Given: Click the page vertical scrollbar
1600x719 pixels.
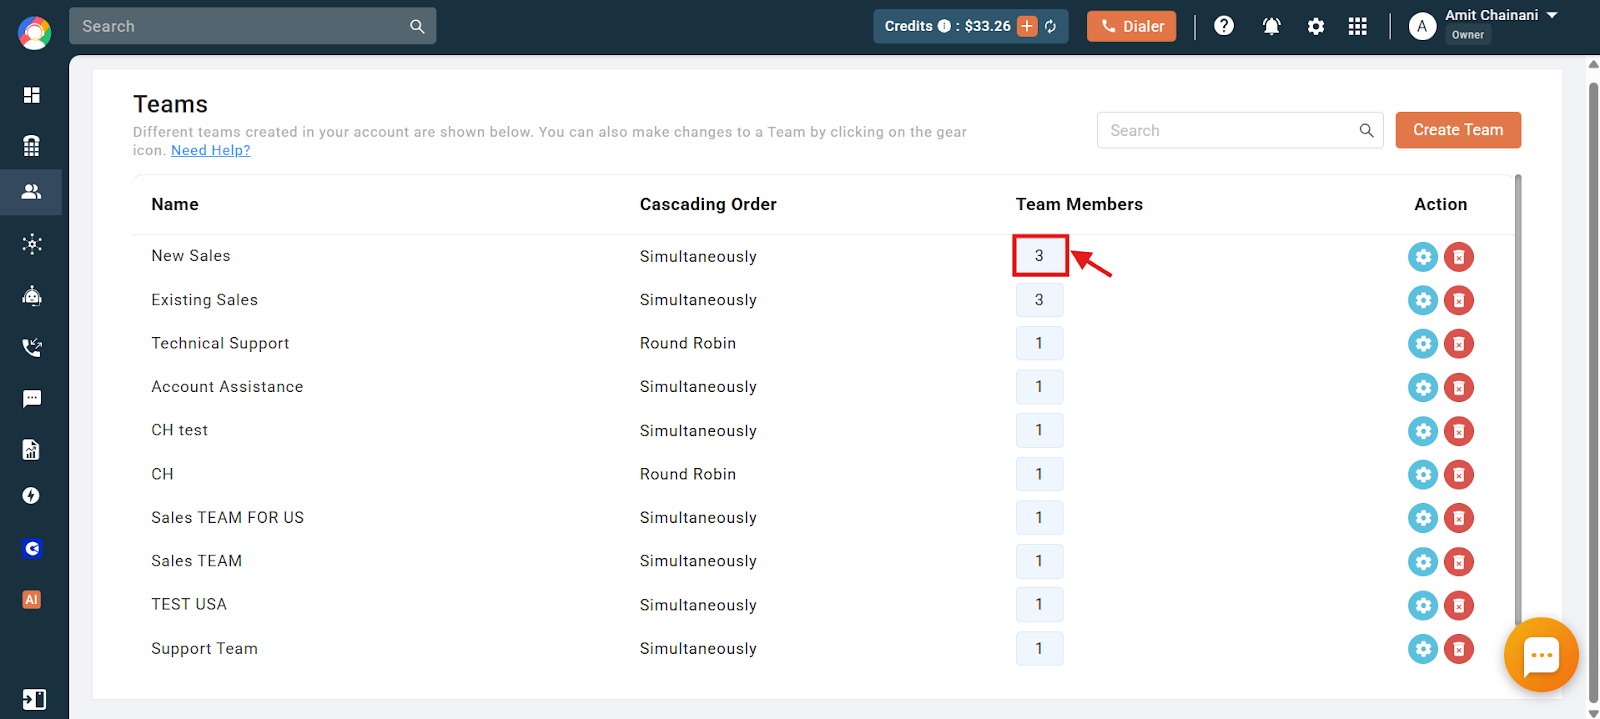Looking at the screenshot, I should tap(1593, 394).
